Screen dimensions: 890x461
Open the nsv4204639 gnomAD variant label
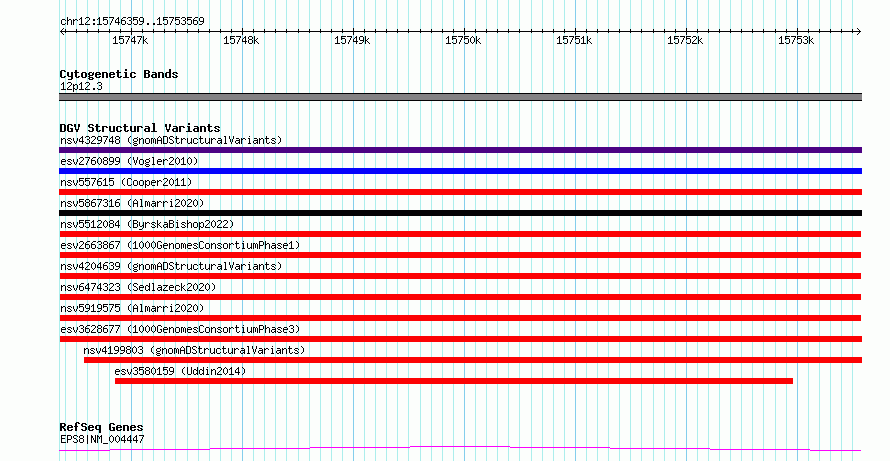(x=171, y=266)
